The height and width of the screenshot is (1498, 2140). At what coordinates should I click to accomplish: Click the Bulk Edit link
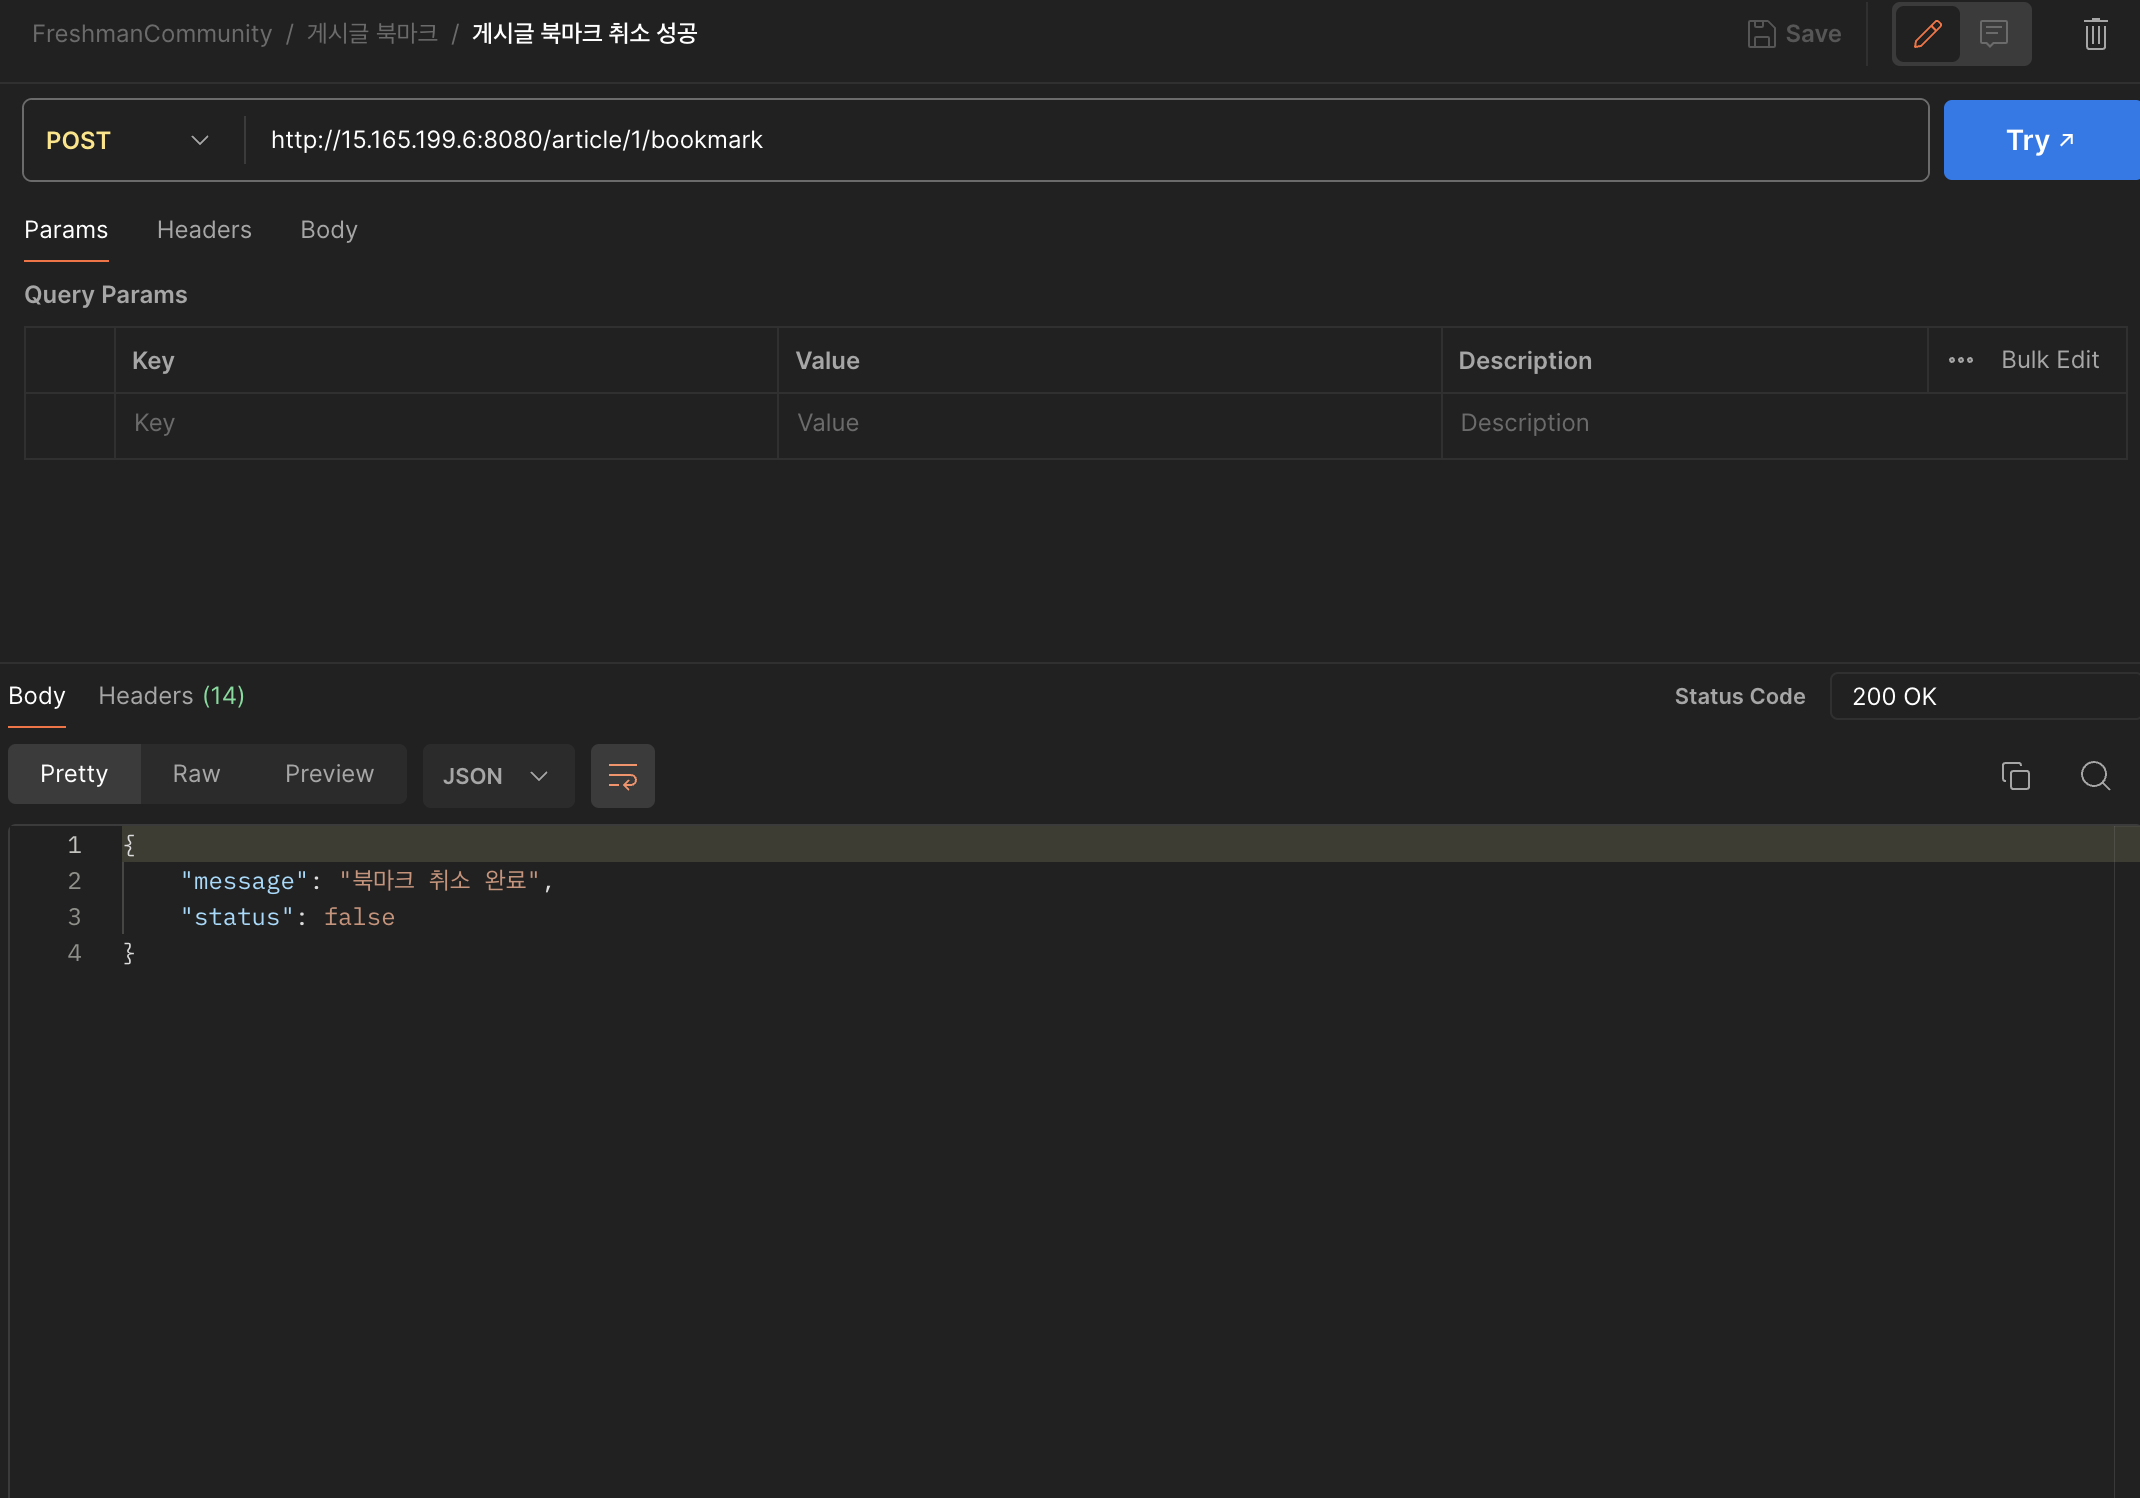[x=2049, y=360]
